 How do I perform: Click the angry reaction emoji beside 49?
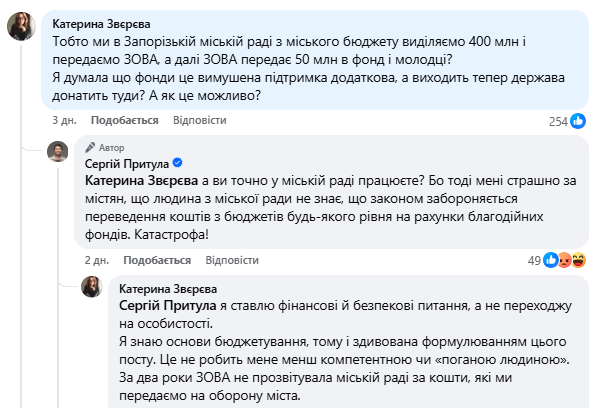pos(565,260)
